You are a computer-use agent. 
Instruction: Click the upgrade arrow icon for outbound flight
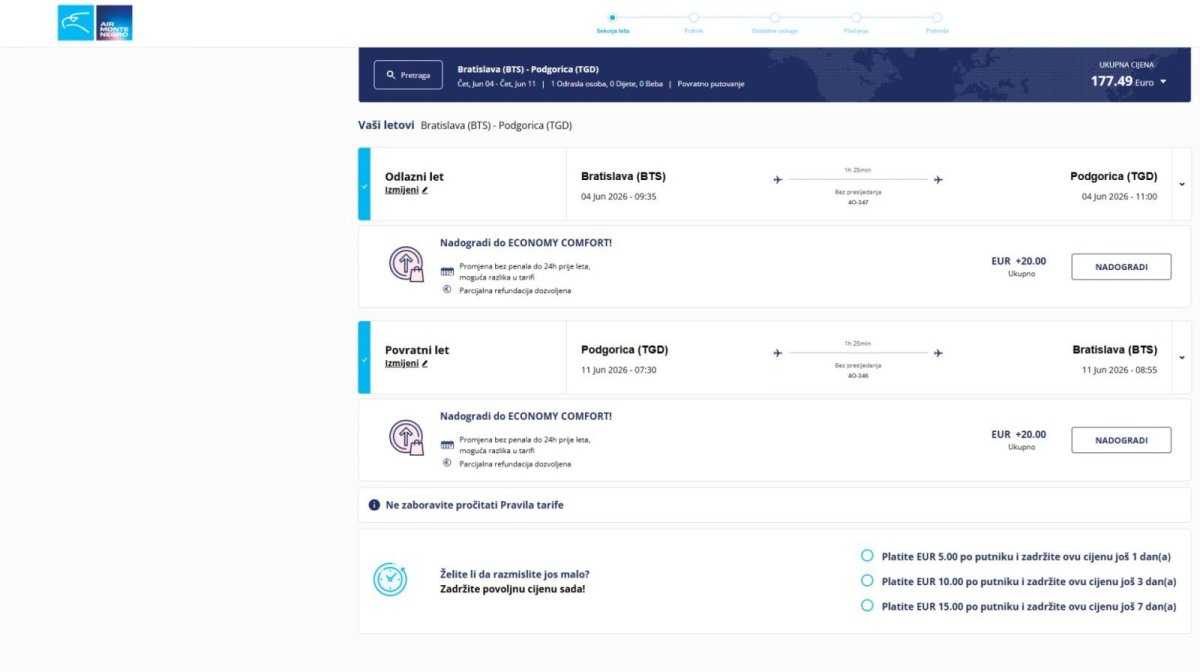pos(406,264)
